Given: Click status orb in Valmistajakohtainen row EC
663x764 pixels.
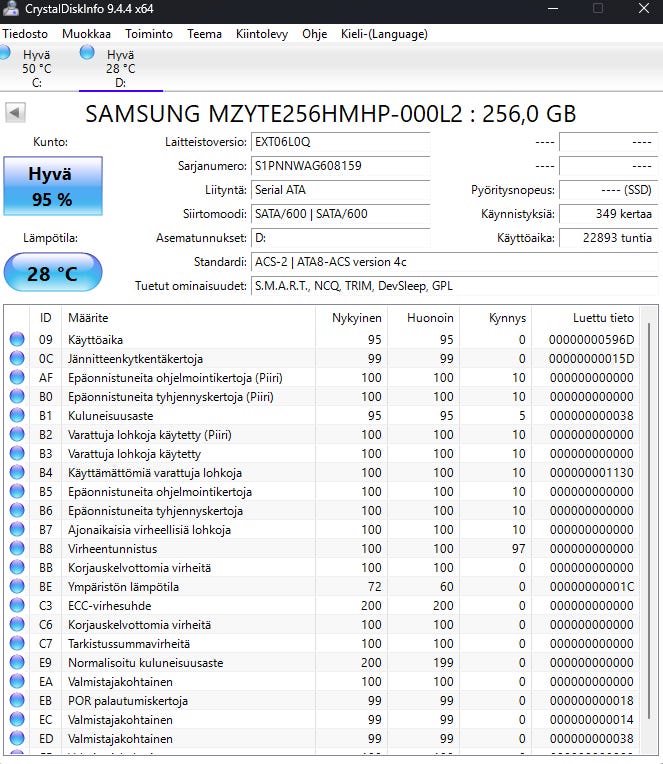Looking at the screenshot, I should [17, 719].
